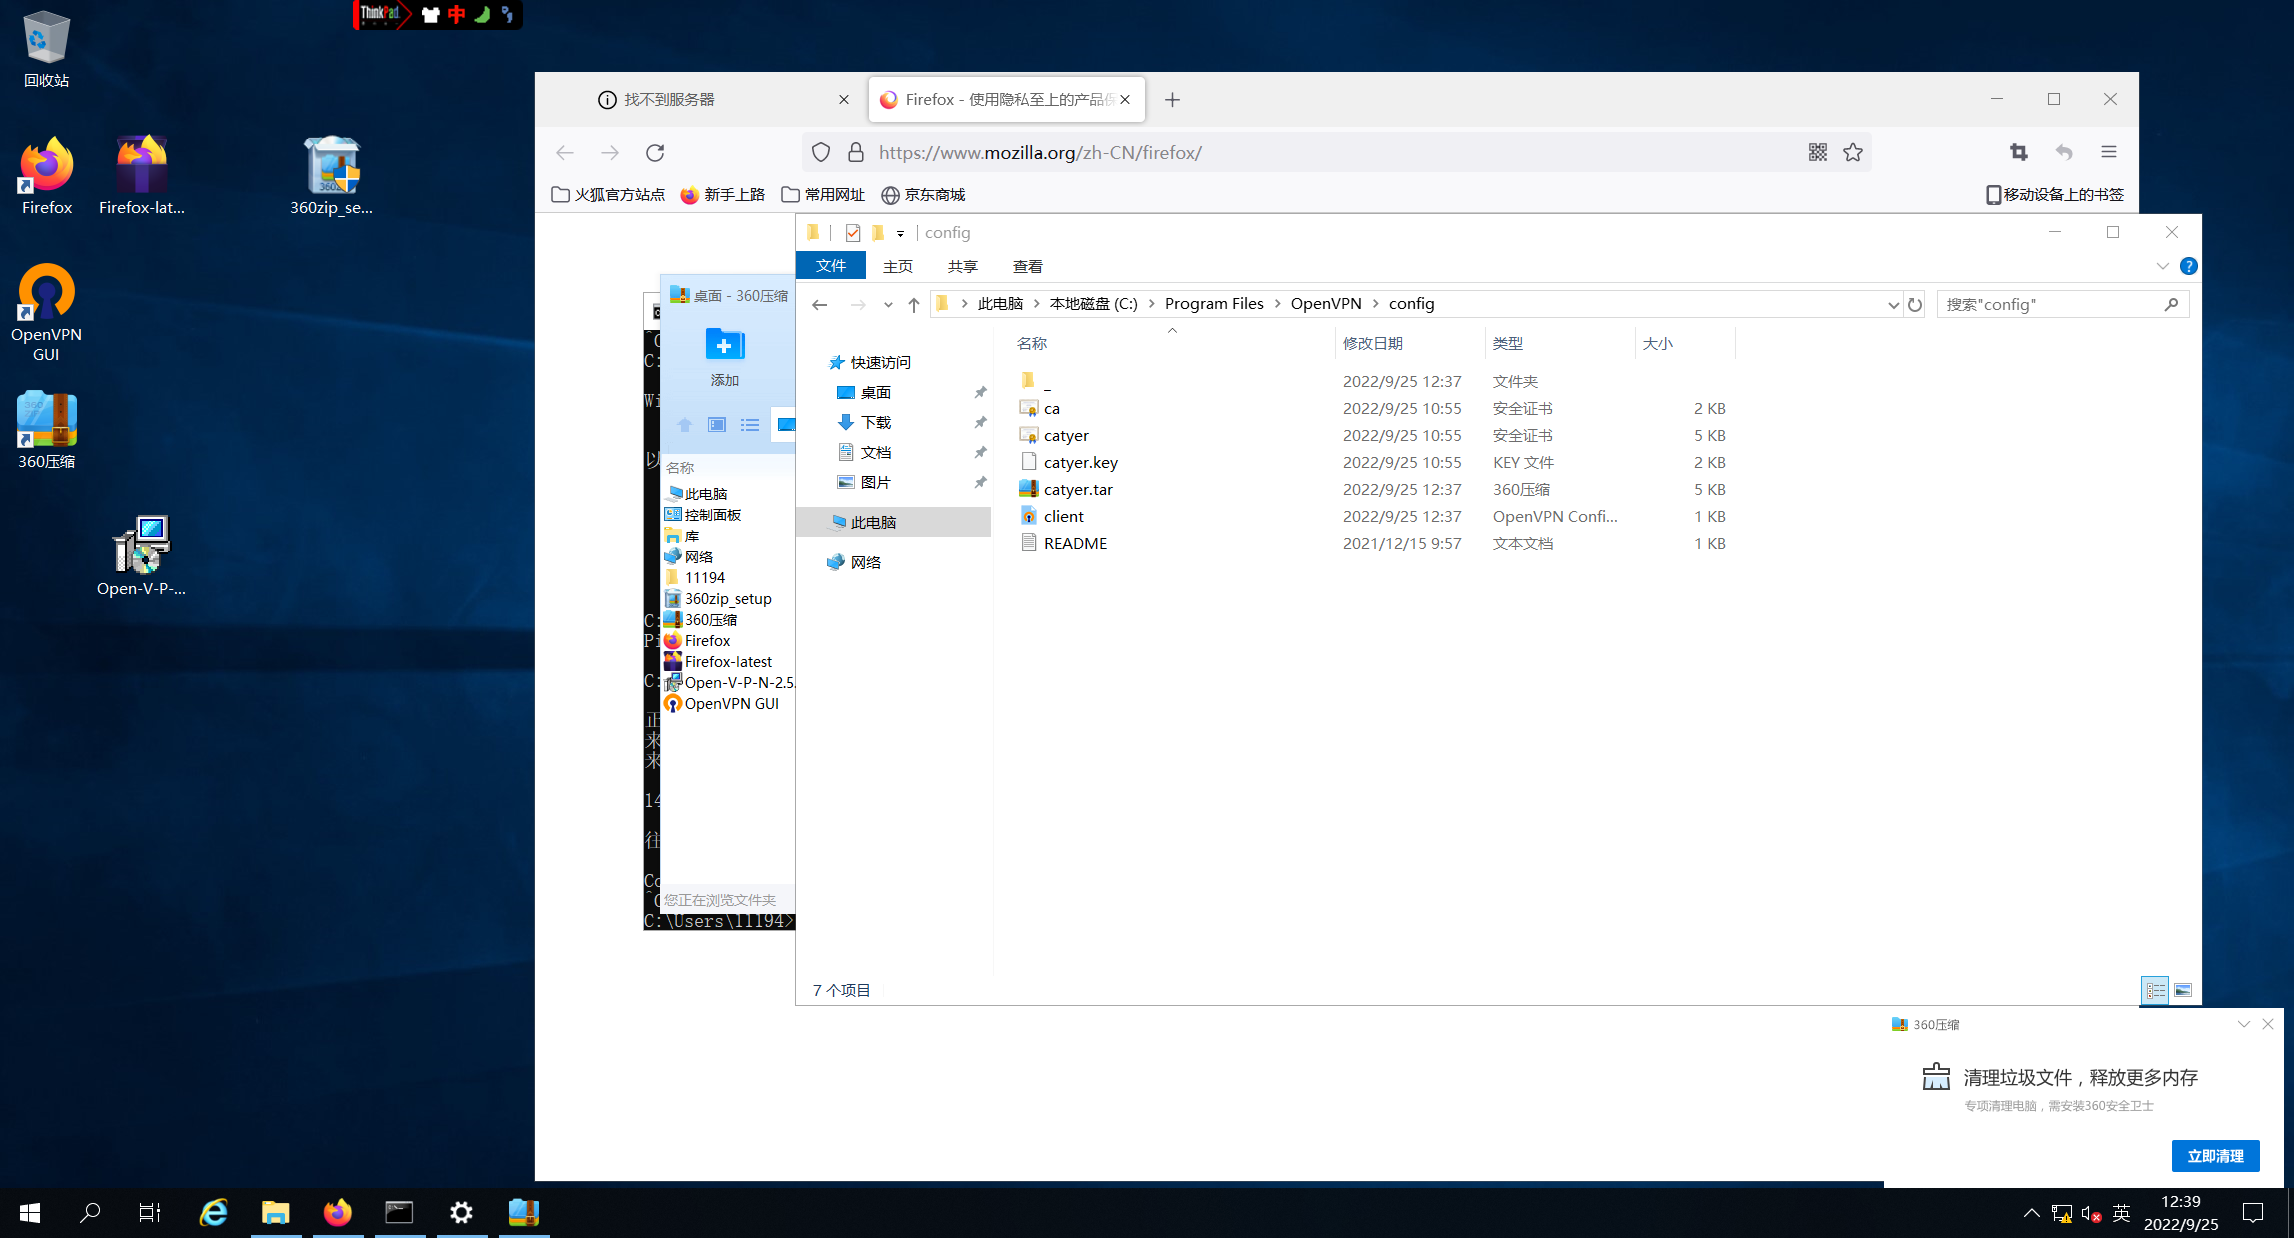Screen dimensions: 2294x1238
Task: Click the Explorer up-directory arrow
Action: click(x=913, y=304)
